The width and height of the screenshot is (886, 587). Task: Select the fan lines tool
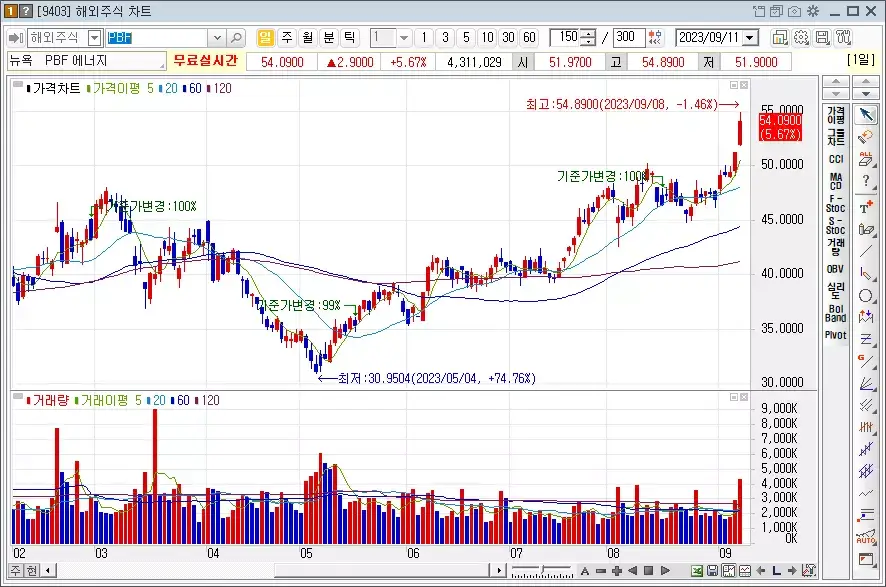coord(866,384)
